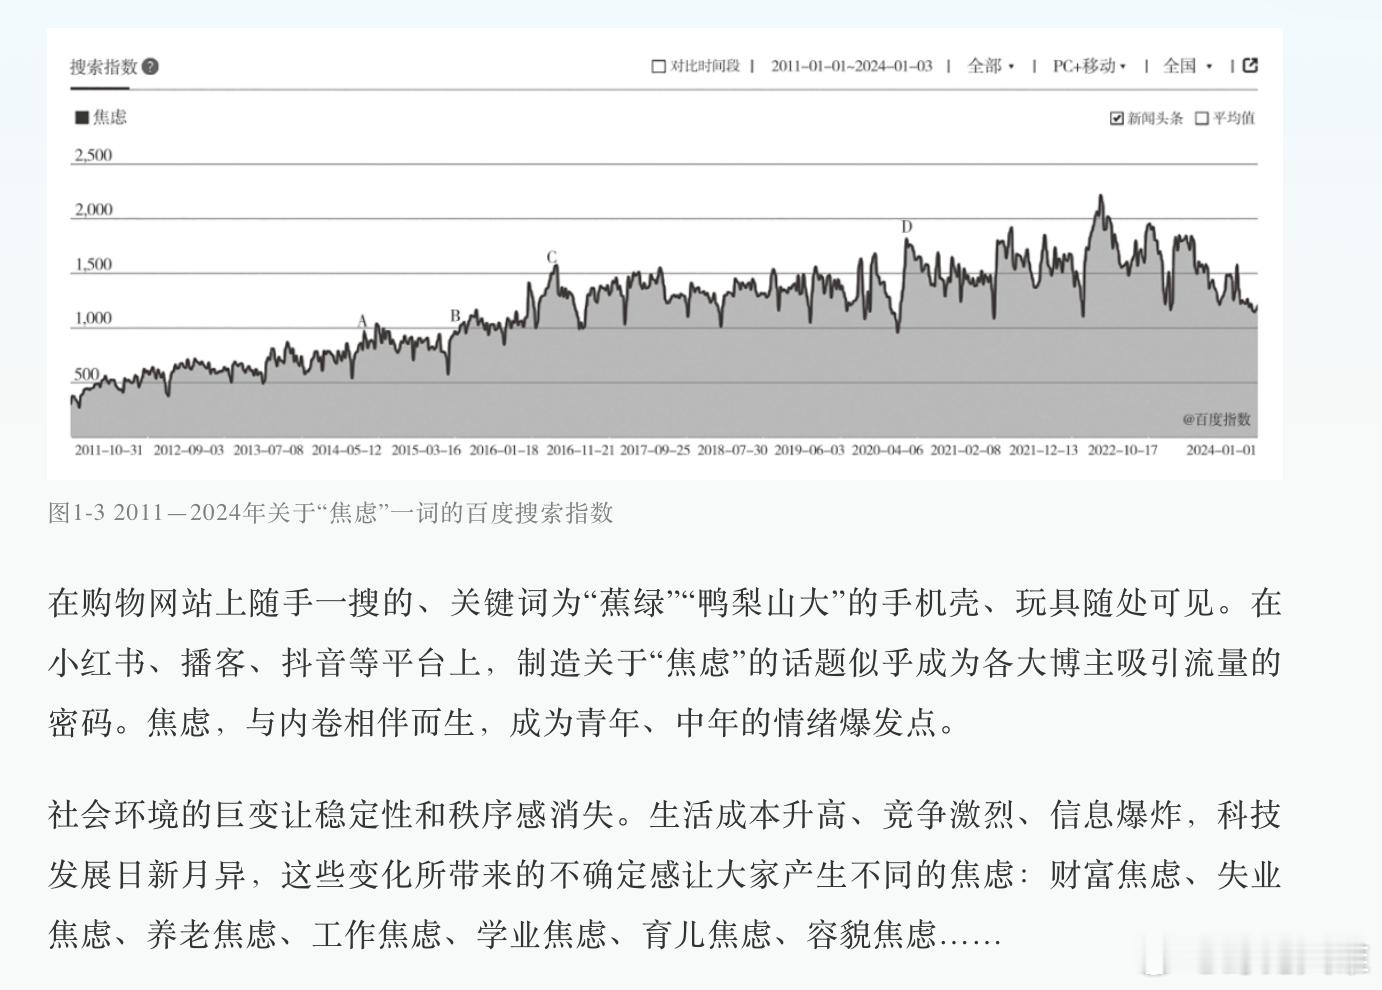Click the 2,000 y-axis label

click(93, 209)
